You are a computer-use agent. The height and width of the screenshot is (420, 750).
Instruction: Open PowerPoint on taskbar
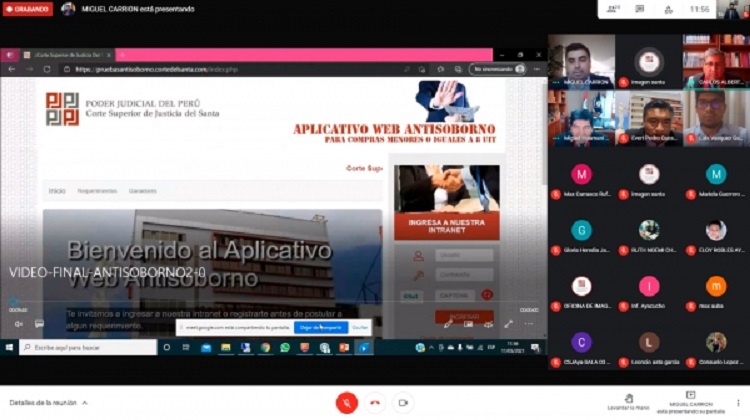[344, 348]
